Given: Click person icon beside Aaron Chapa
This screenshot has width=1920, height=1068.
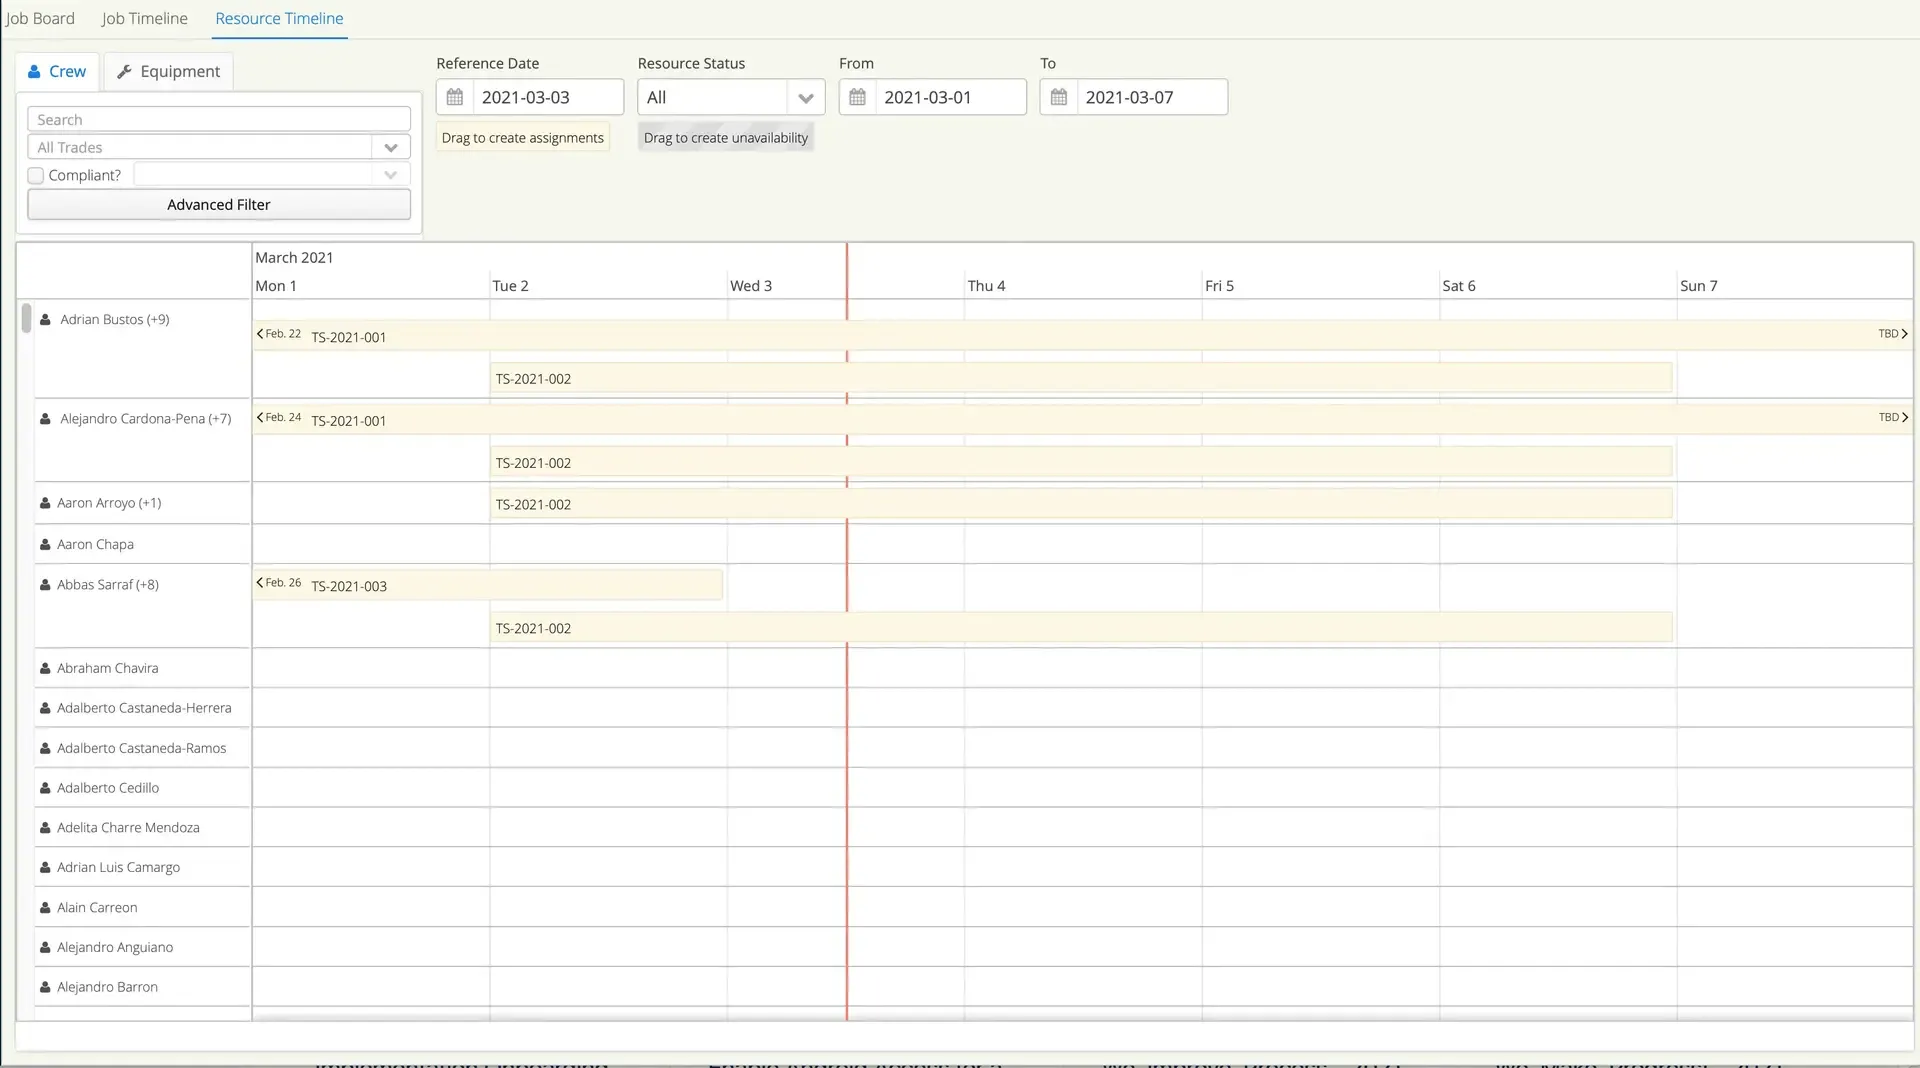Looking at the screenshot, I should pyautogui.click(x=45, y=544).
